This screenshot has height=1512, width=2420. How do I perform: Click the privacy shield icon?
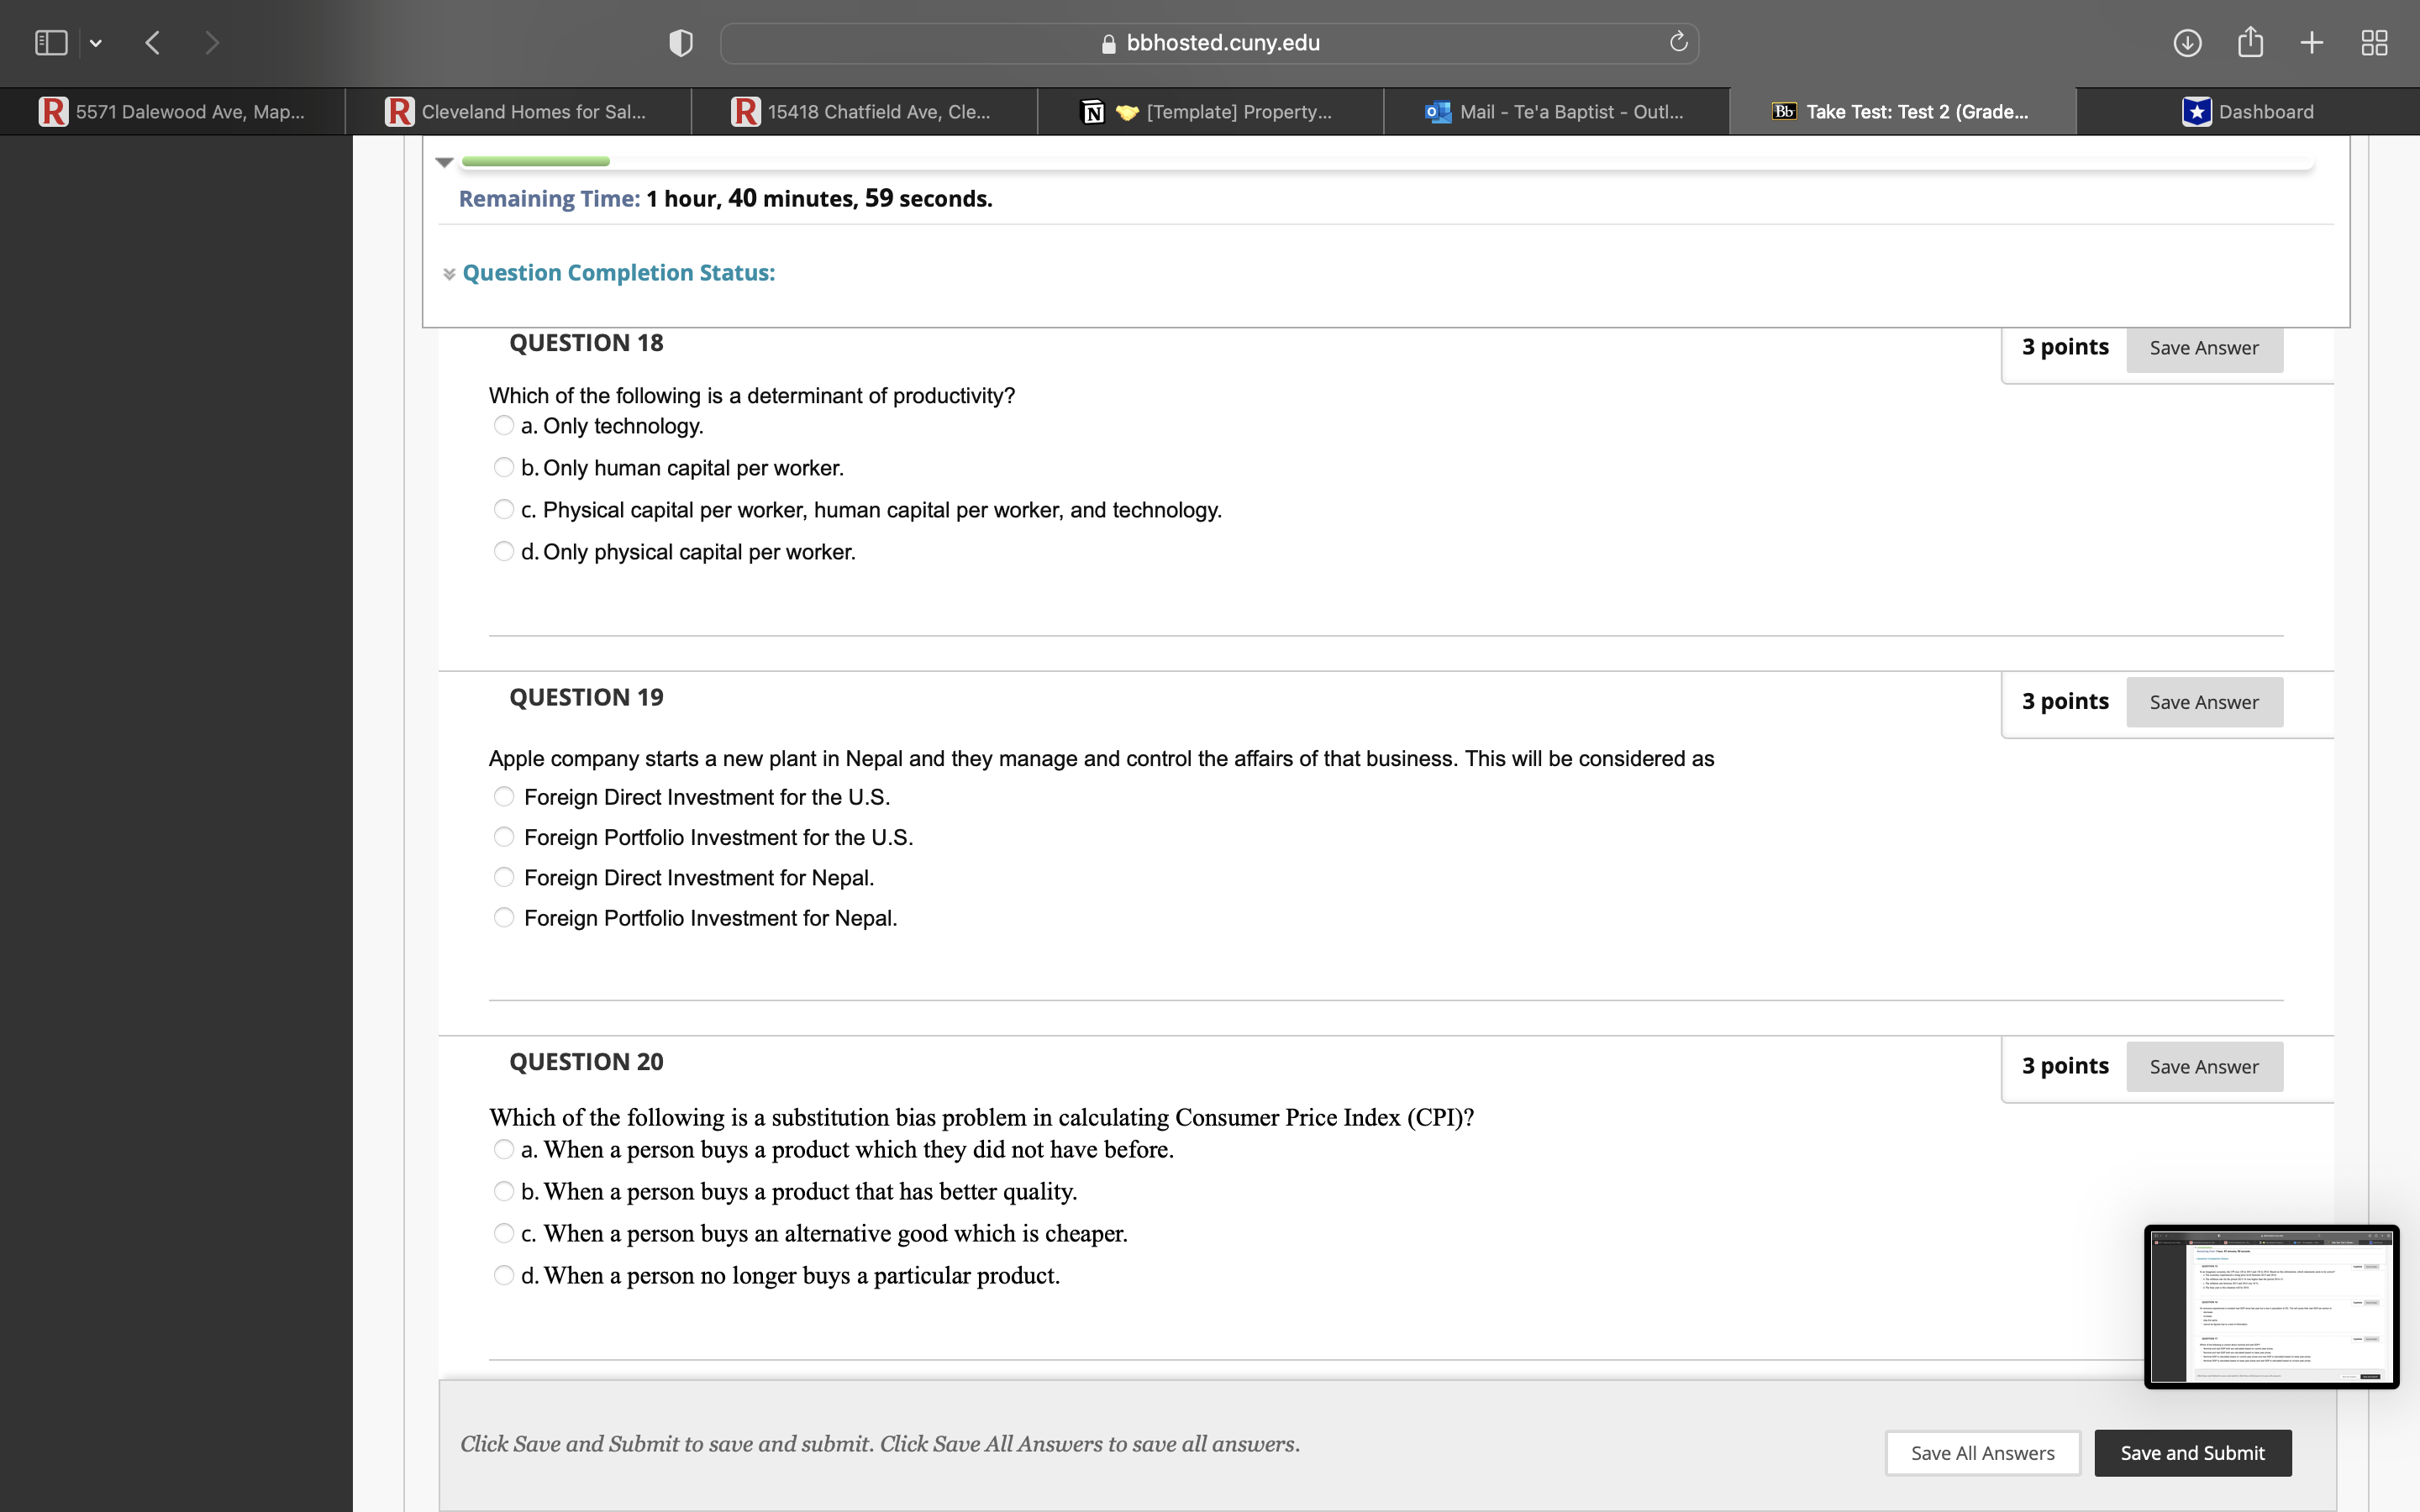click(680, 43)
